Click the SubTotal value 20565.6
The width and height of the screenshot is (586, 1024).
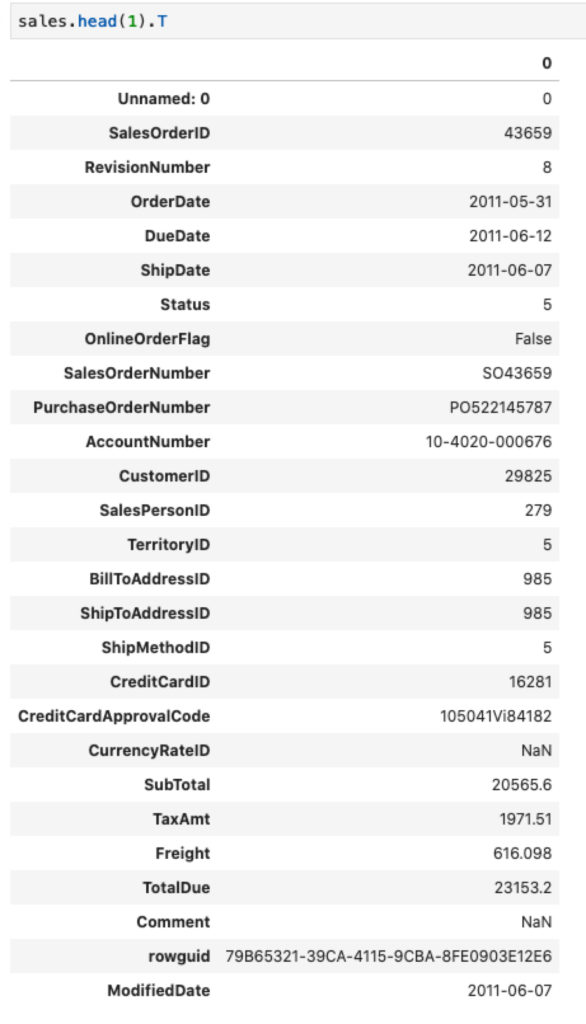[x=522, y=784]
